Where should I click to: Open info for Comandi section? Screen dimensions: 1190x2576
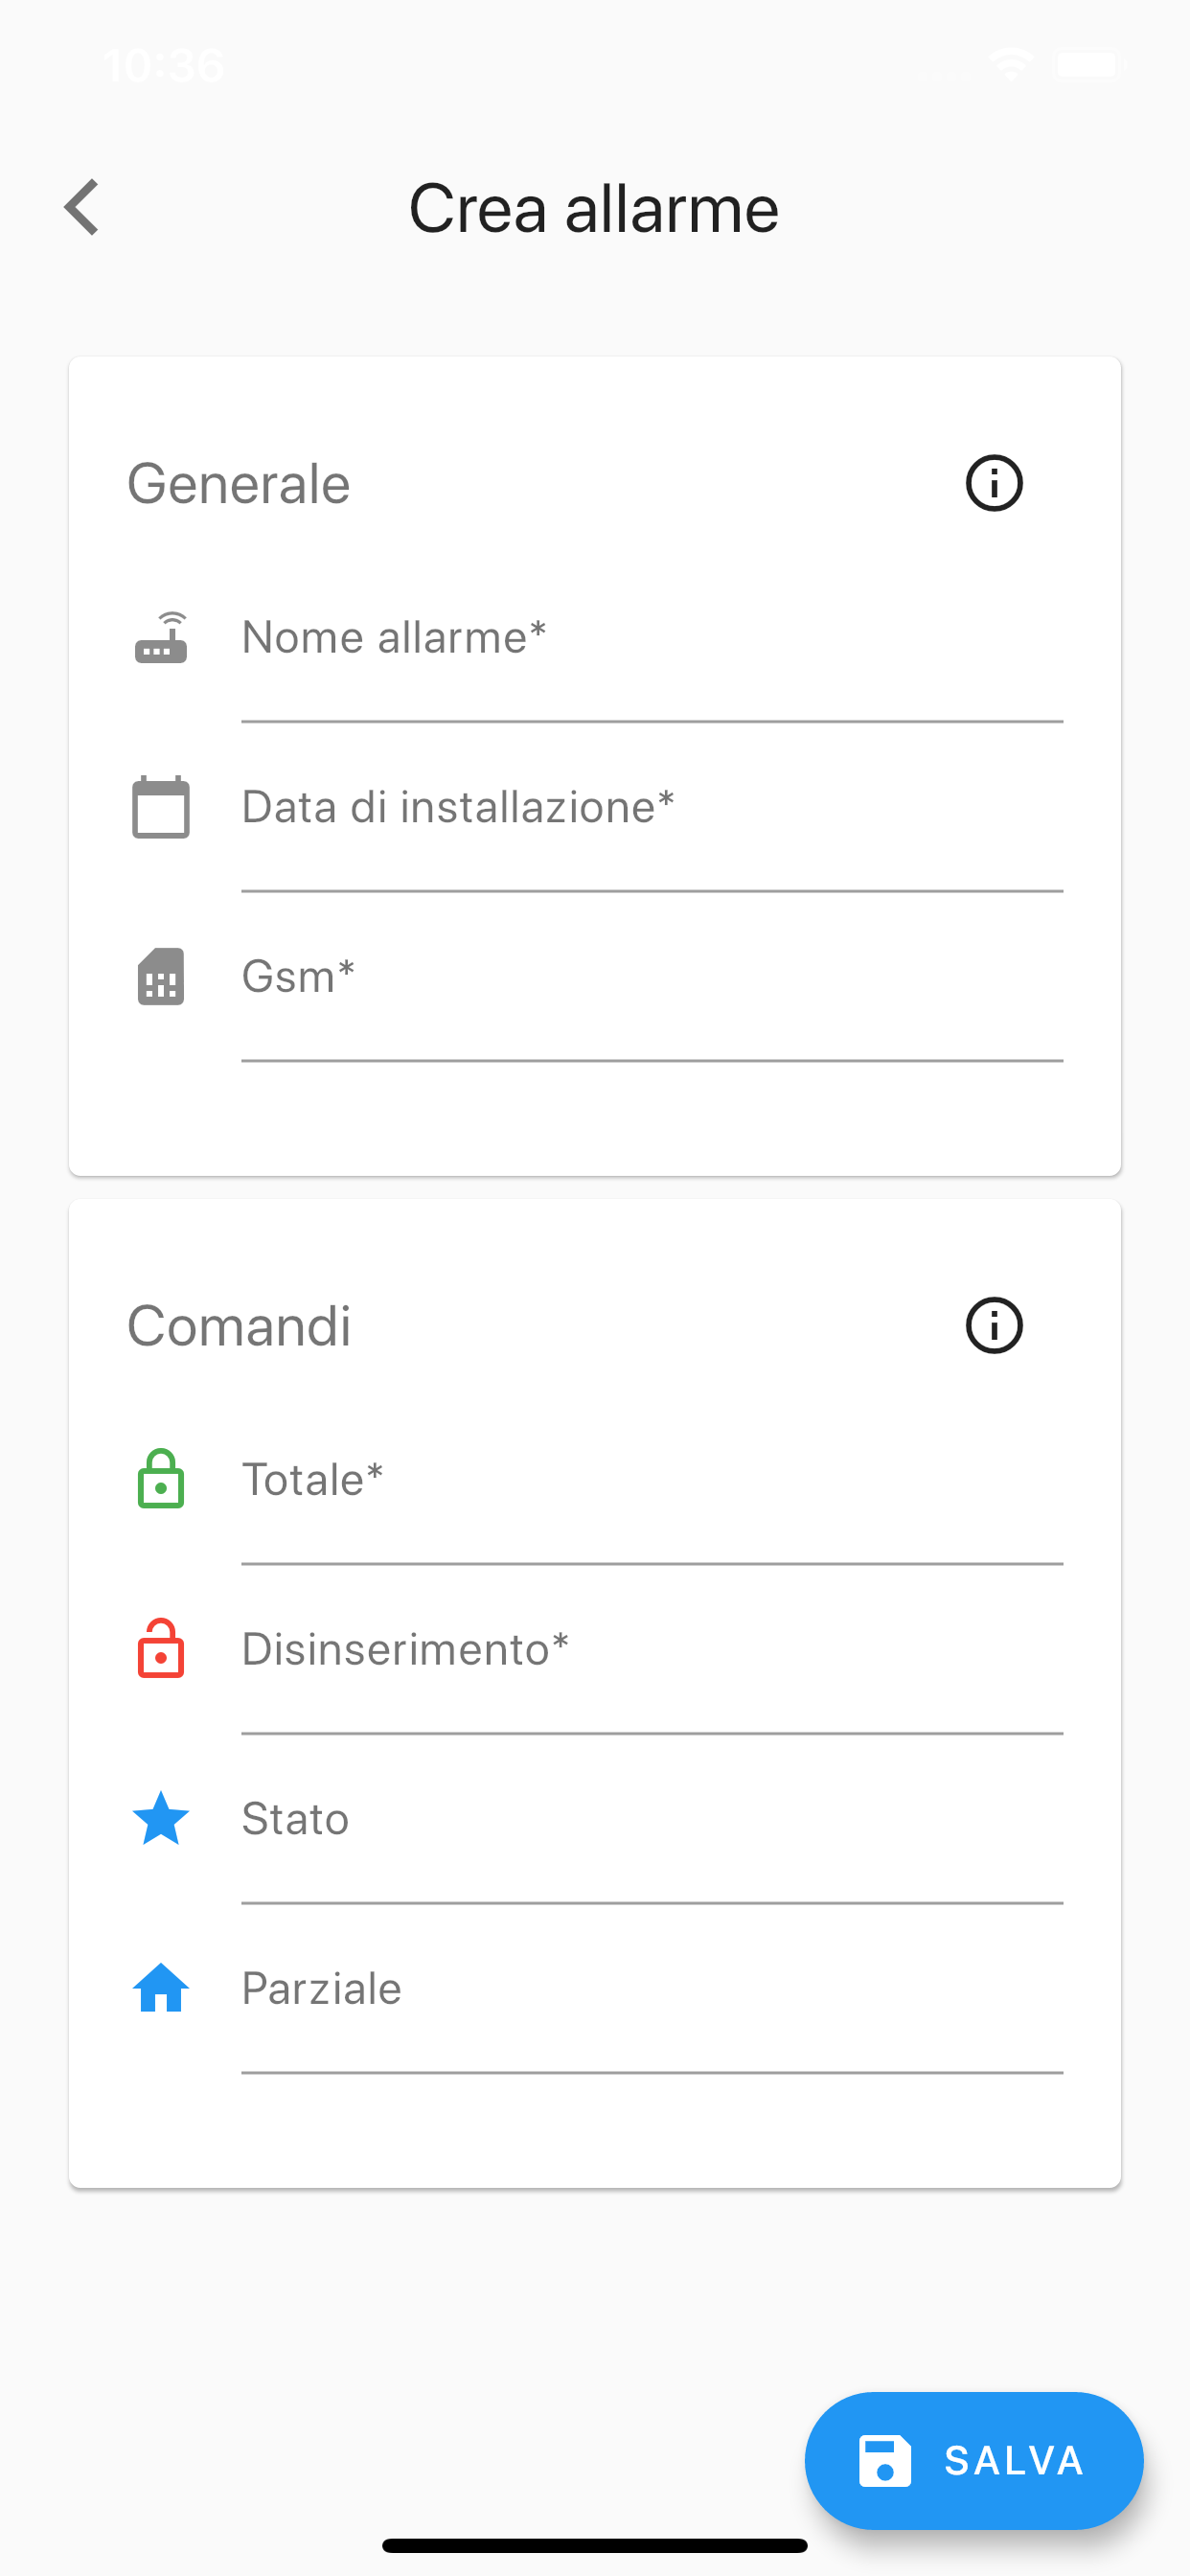pyautogui.click(x=993, y=1326)
